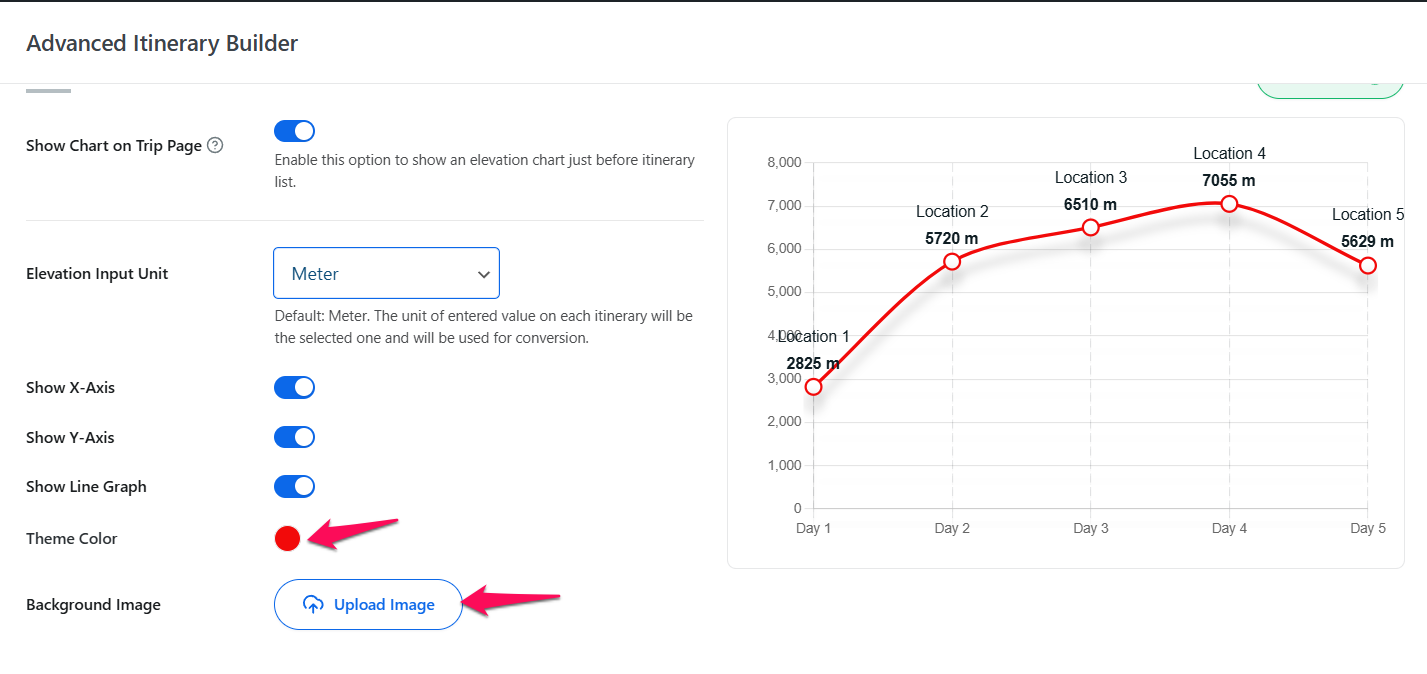Disable Show Chart on Trip Page toggle
This screenshot has height=674, width=1427.
click(294, 132)
